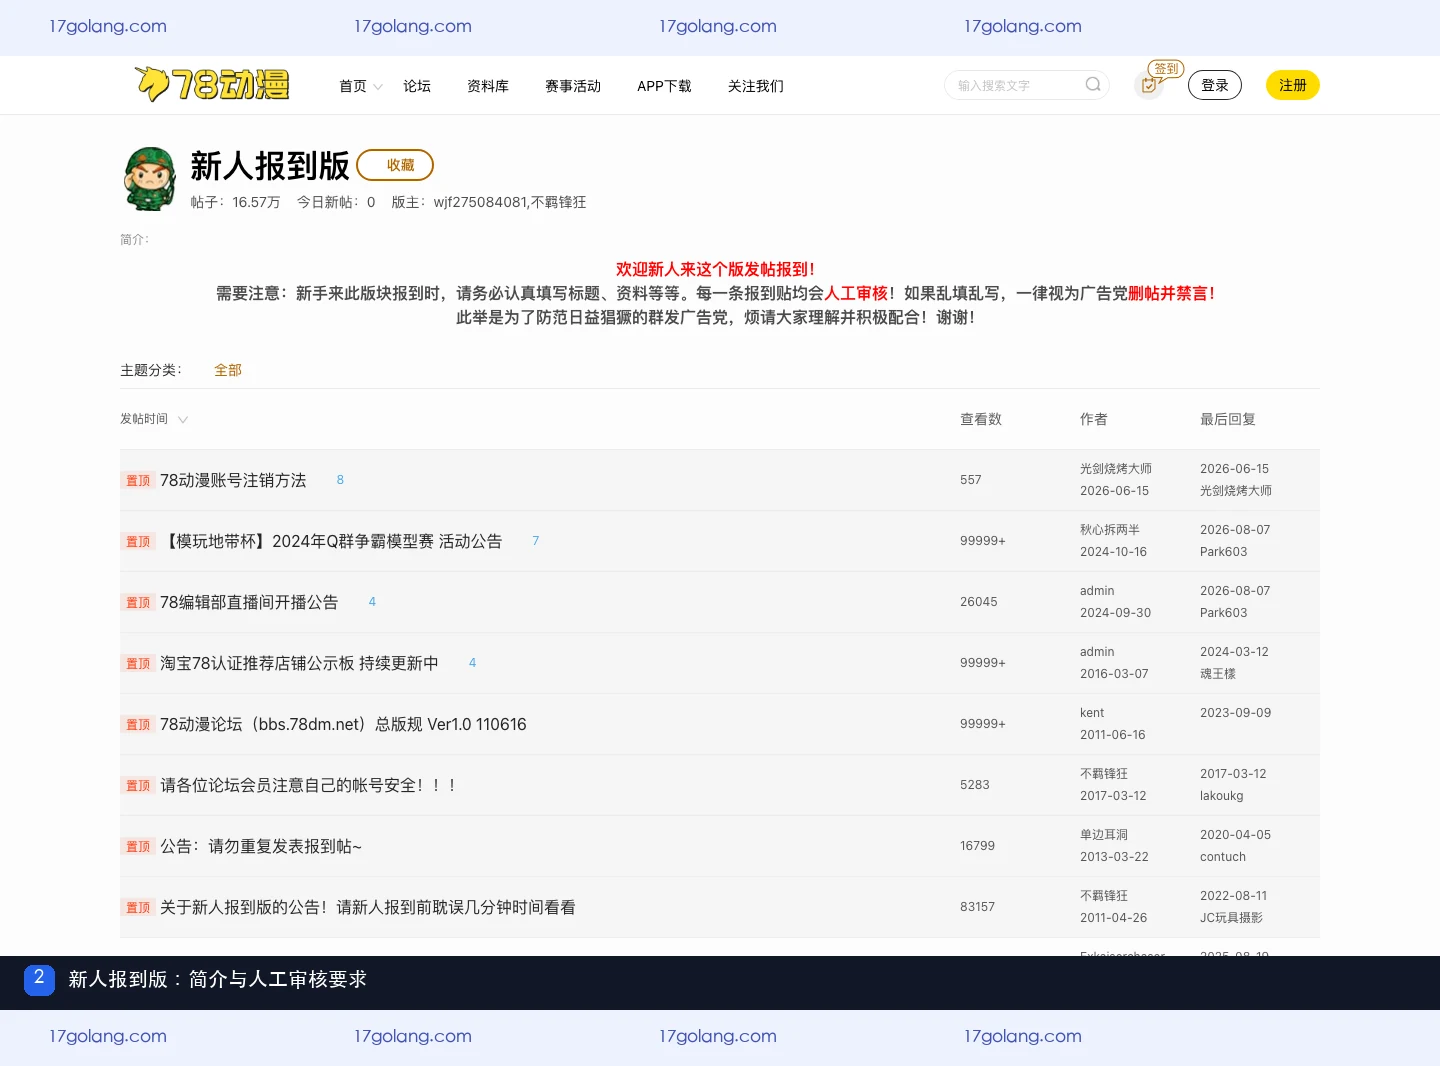Open 2024年Q群争霸模型赛 活动公告 thread

point(331,541)
